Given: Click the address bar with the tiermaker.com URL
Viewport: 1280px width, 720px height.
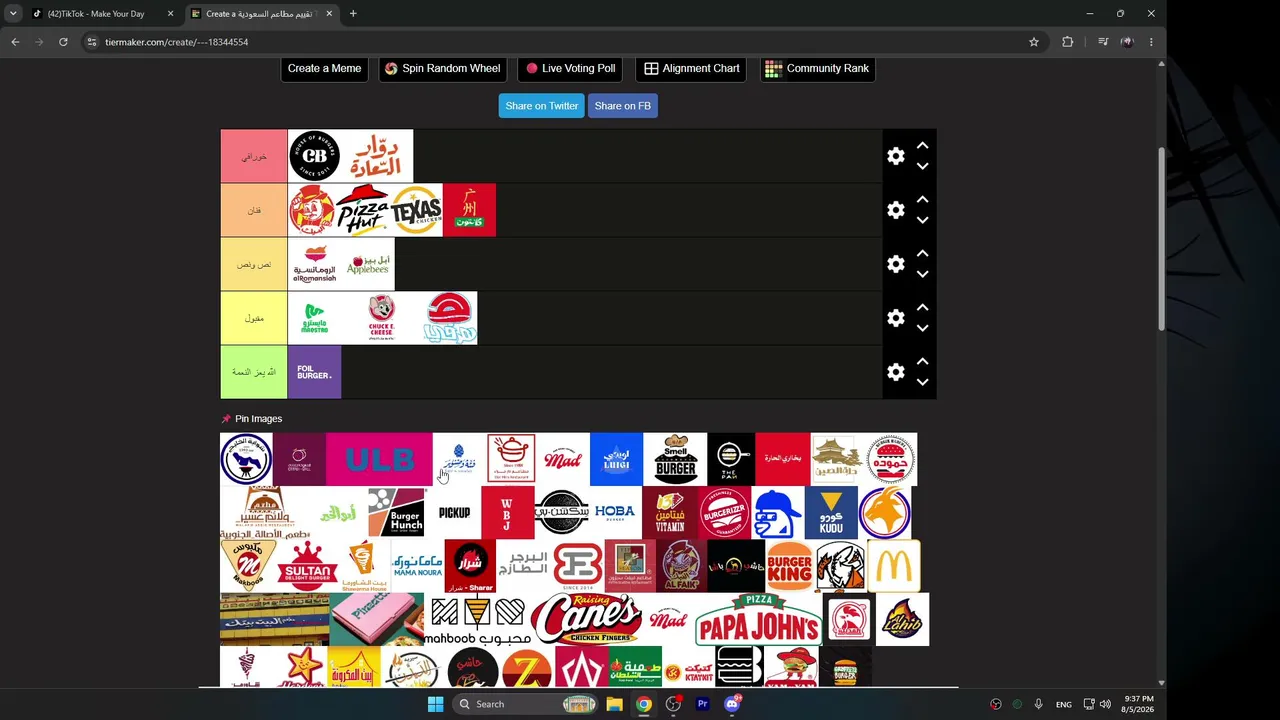Looking at the screenshot, I should [560, 42].
